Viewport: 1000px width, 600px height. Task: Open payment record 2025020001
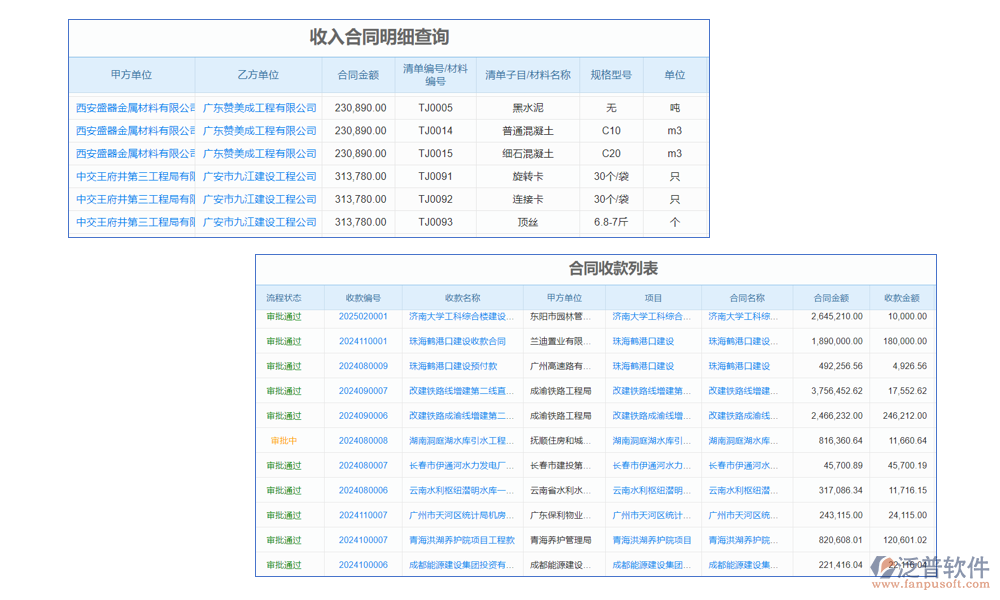pos(362,316)
